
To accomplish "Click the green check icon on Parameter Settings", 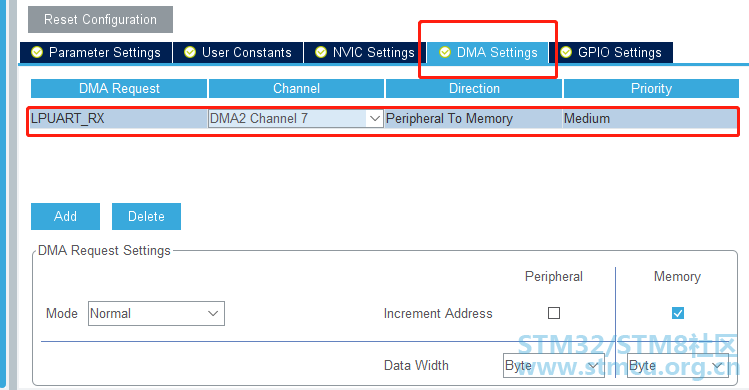I will coord(37,52).
